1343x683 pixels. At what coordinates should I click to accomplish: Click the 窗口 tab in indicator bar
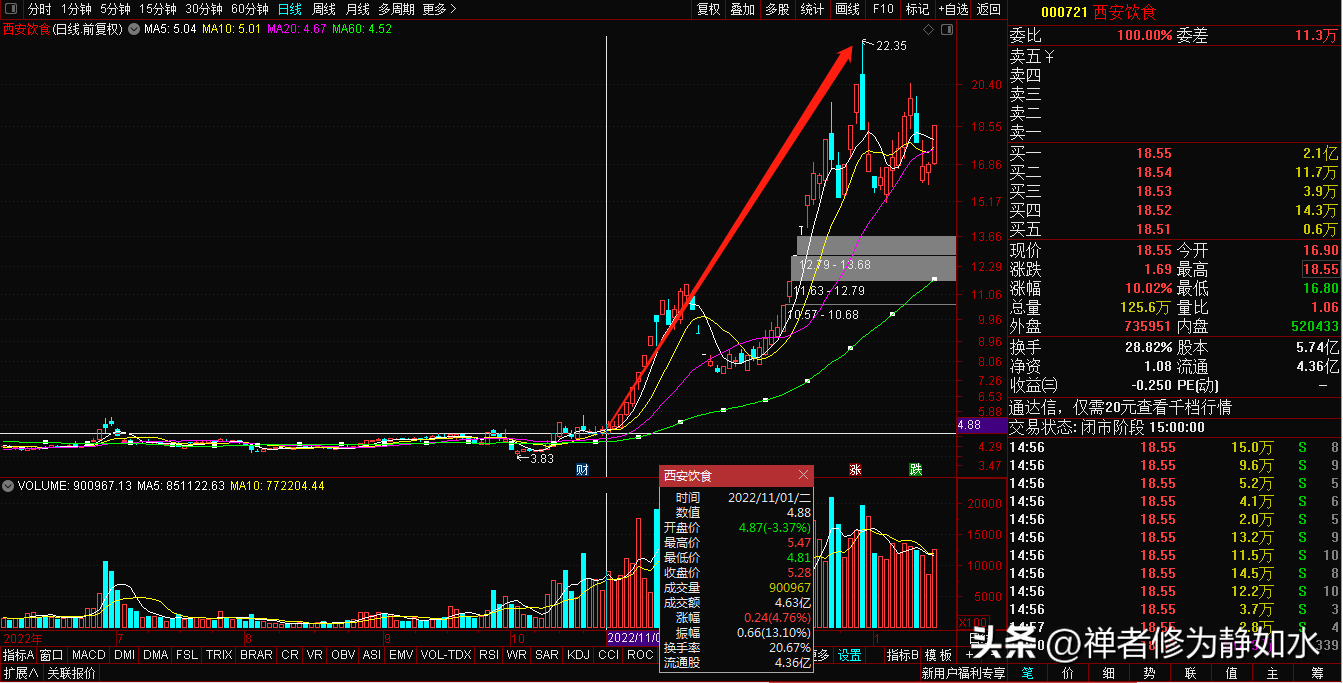coord(52,655)
